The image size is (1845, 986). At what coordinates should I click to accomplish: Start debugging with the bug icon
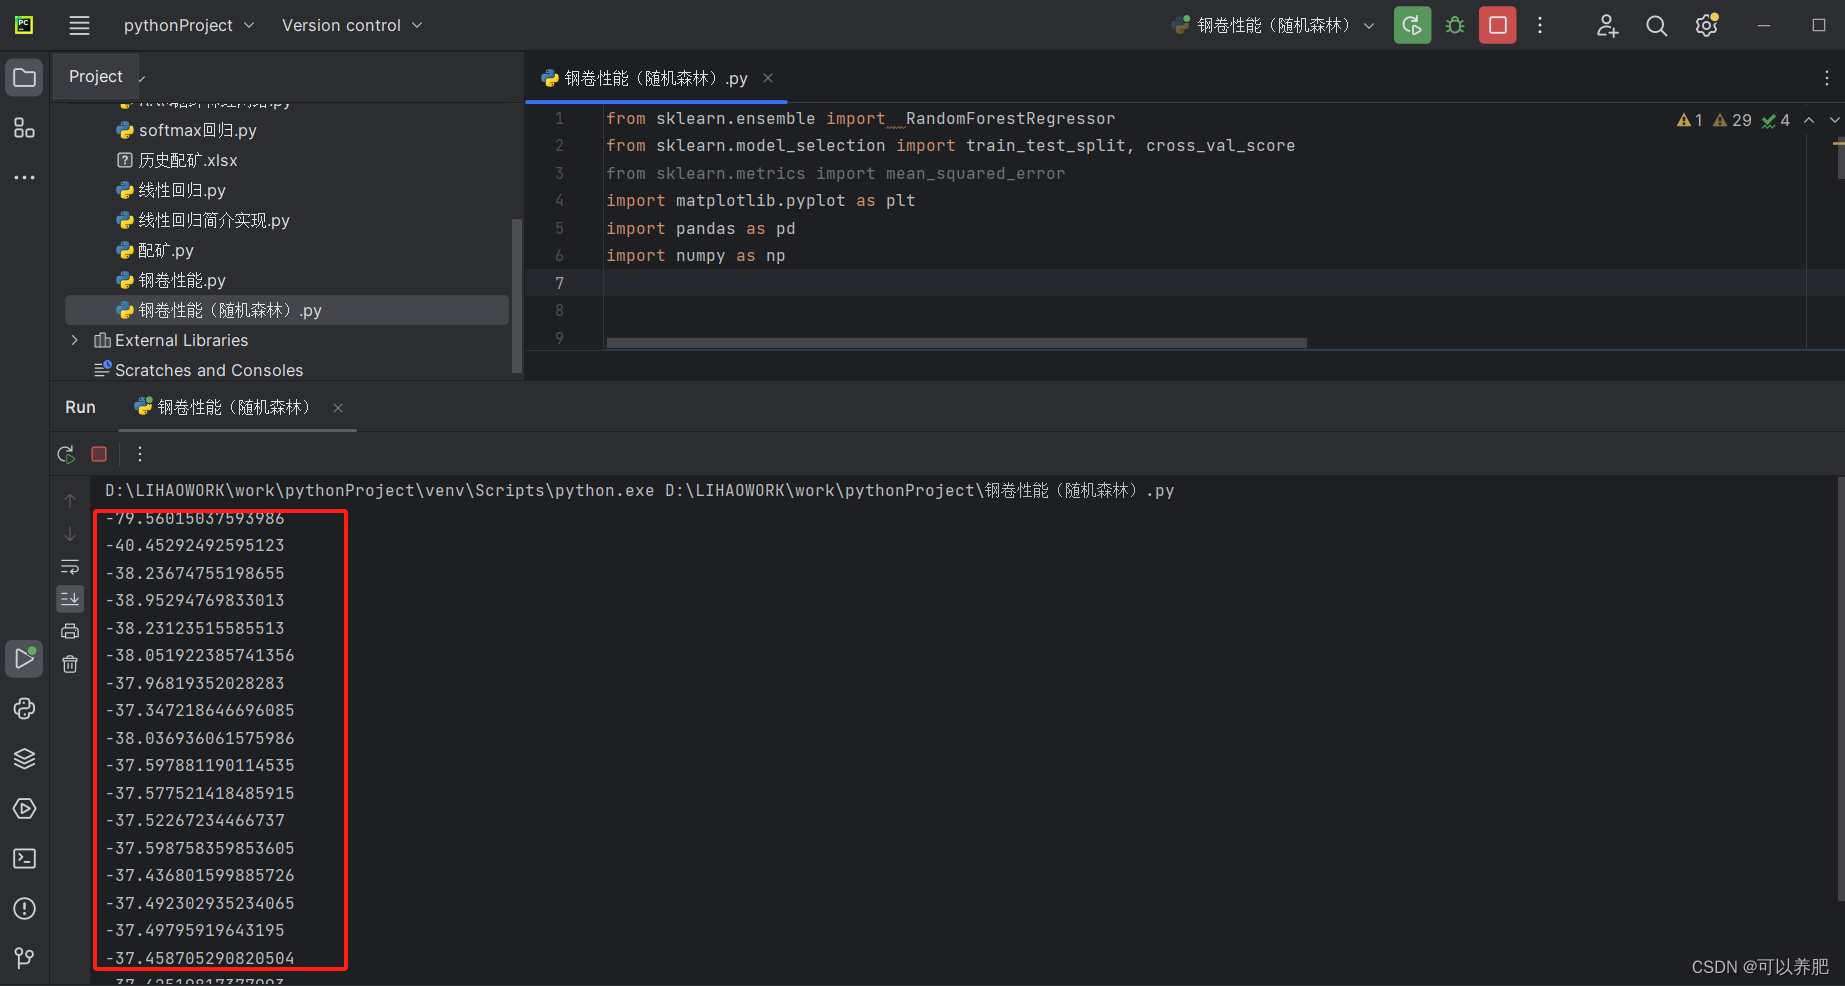[x=1455, y=25]
